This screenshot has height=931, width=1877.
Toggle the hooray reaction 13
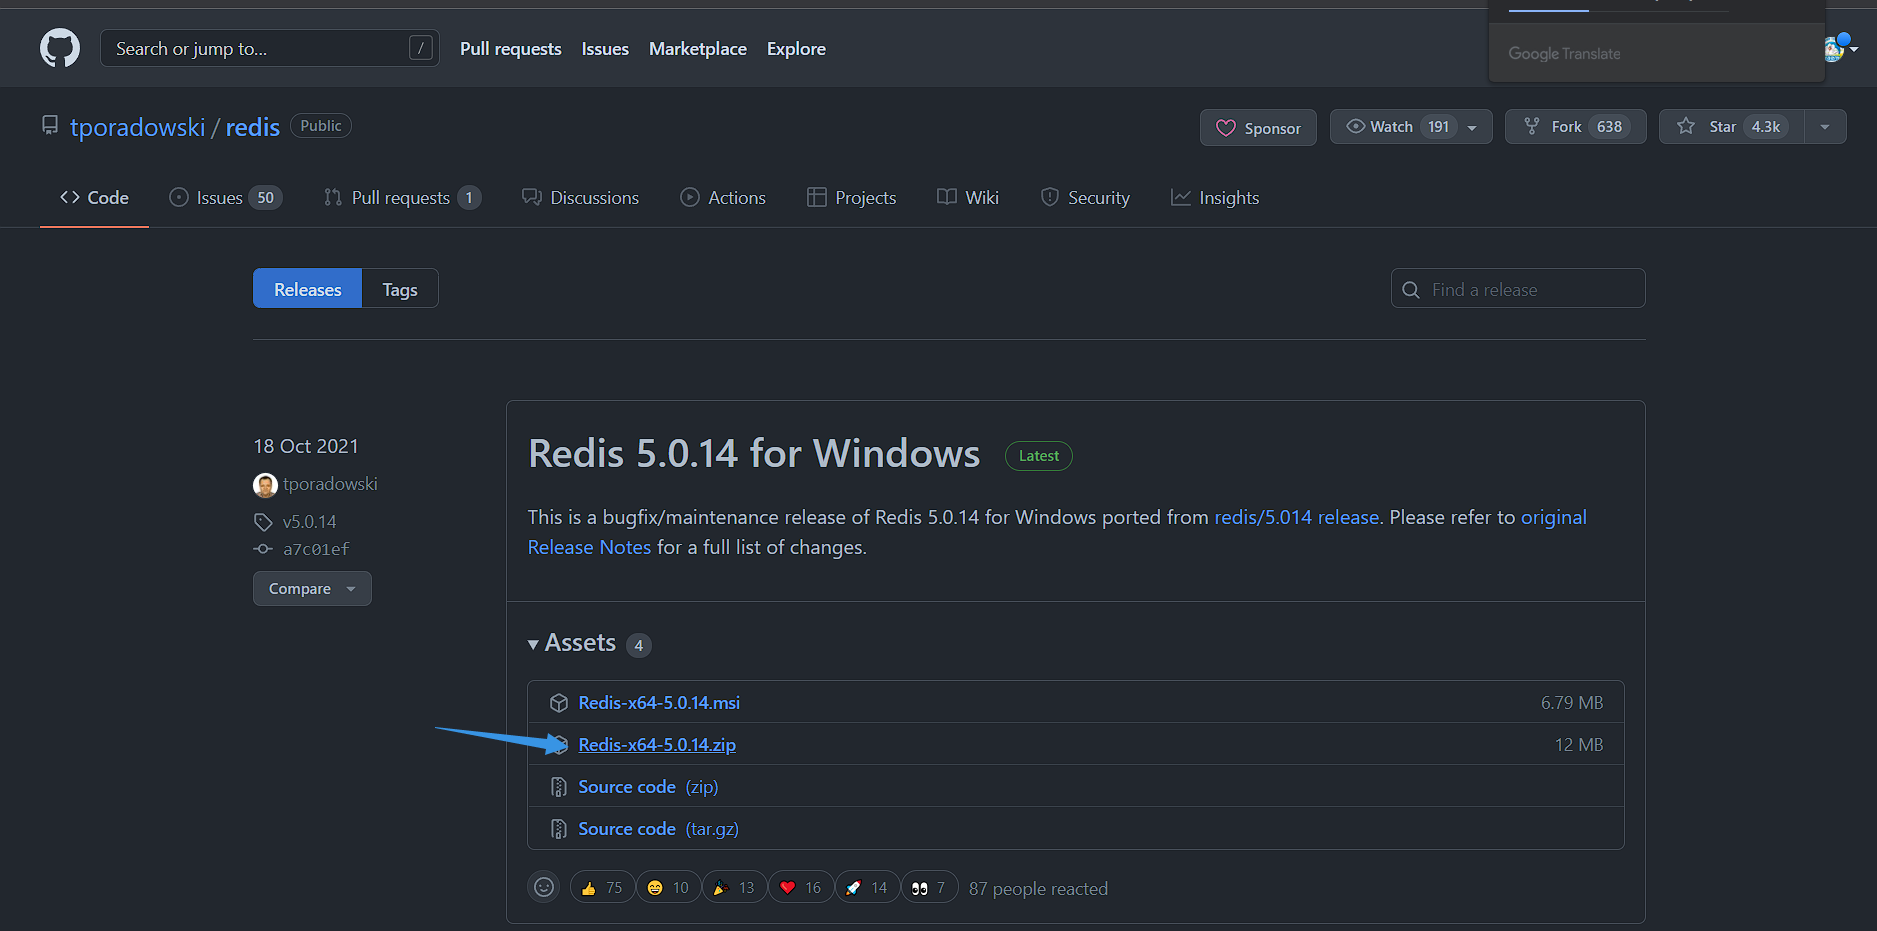tap(734, 887)
